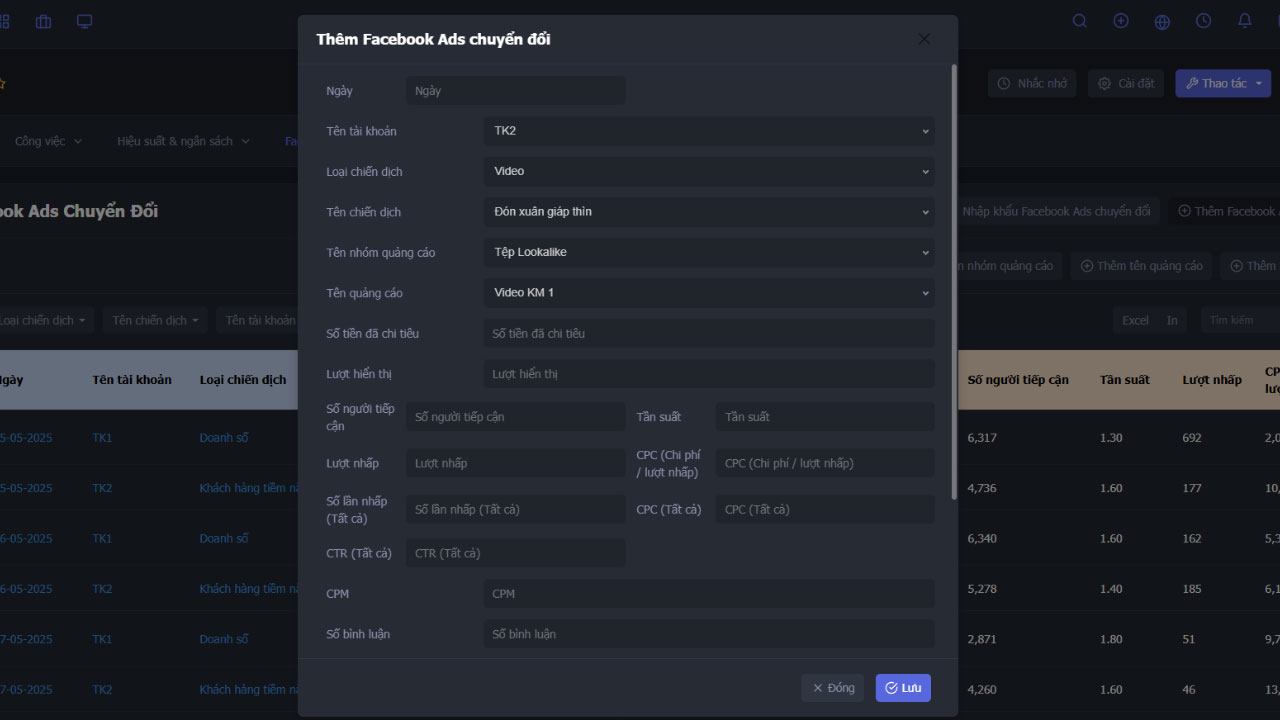The height and width of the screenshot is (720, 1280).
Task: Click reach value 6,317 in the table
Action: (x=982, y=438)
